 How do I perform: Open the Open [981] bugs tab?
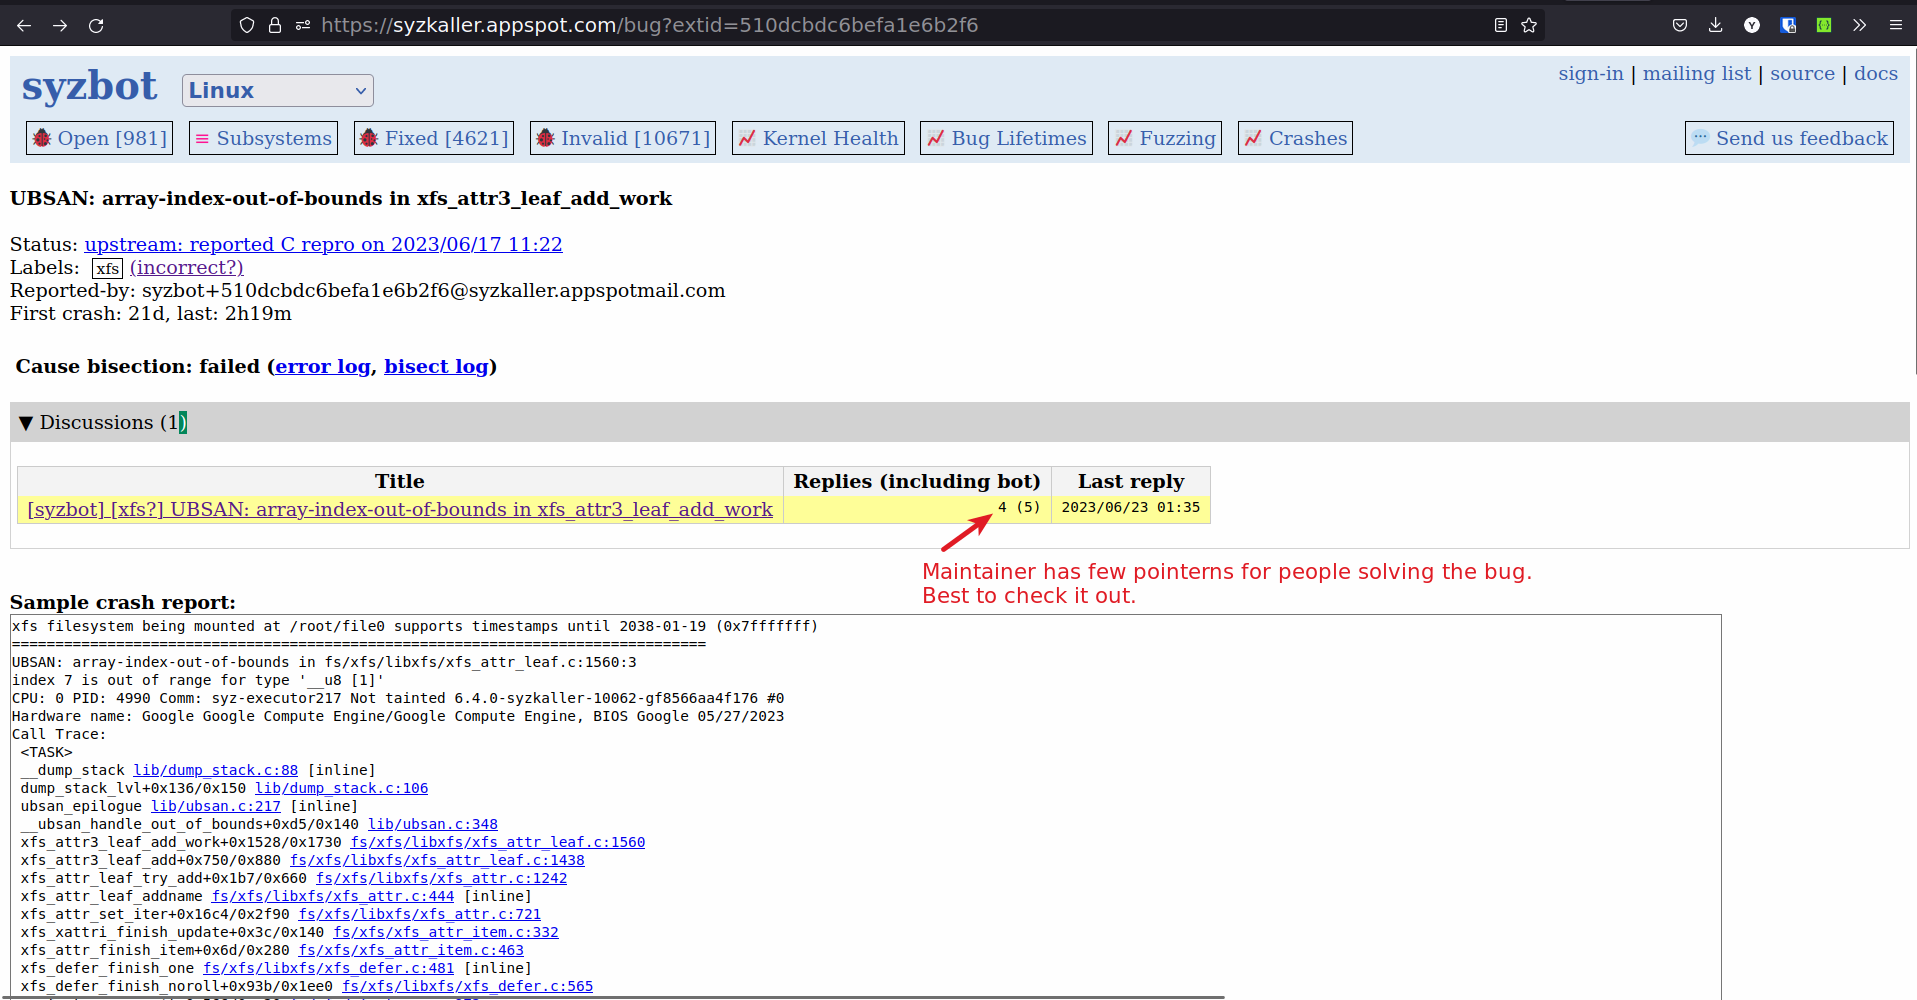tap(99, 138)
